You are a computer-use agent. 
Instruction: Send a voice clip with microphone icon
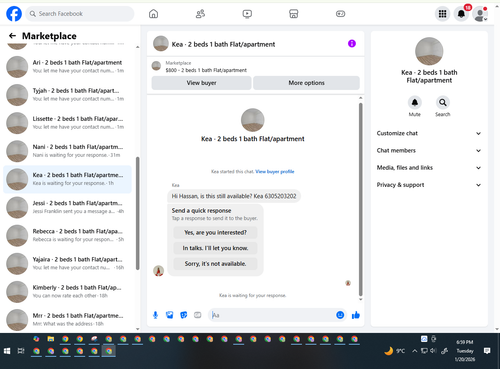(x=155, y=315)
